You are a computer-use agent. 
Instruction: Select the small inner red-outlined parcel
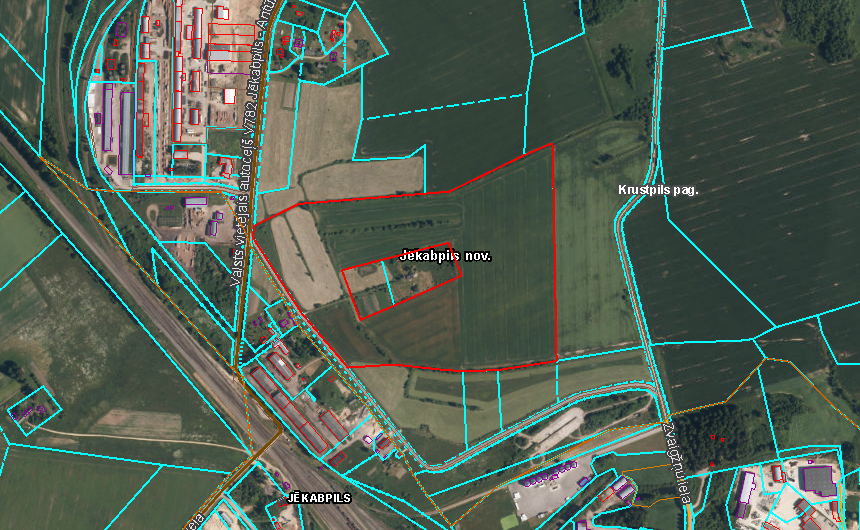pos(400,288)
